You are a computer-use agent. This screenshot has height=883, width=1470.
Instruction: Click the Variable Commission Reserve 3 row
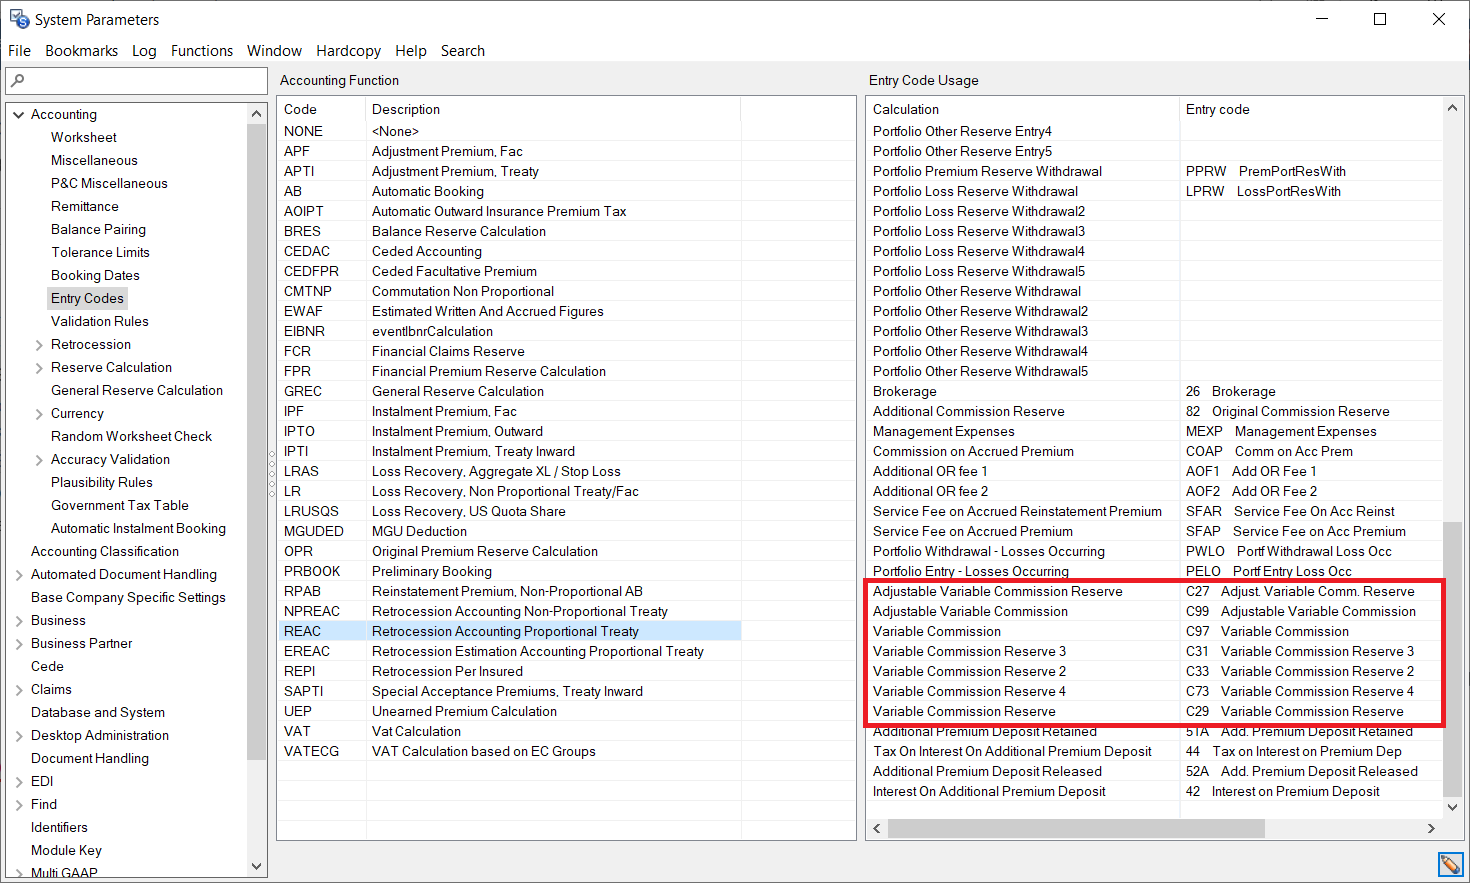click(969, 651)
